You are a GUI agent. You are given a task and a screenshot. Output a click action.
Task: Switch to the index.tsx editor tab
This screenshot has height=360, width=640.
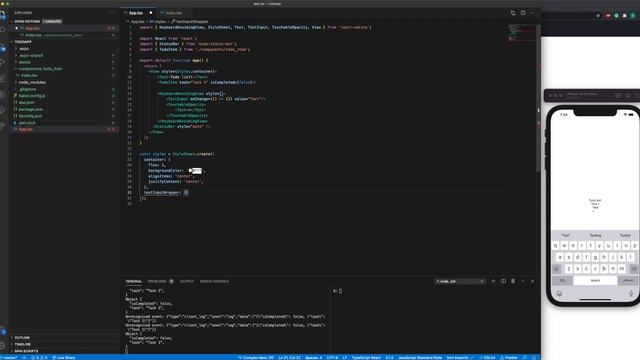[x=173, y=13]
